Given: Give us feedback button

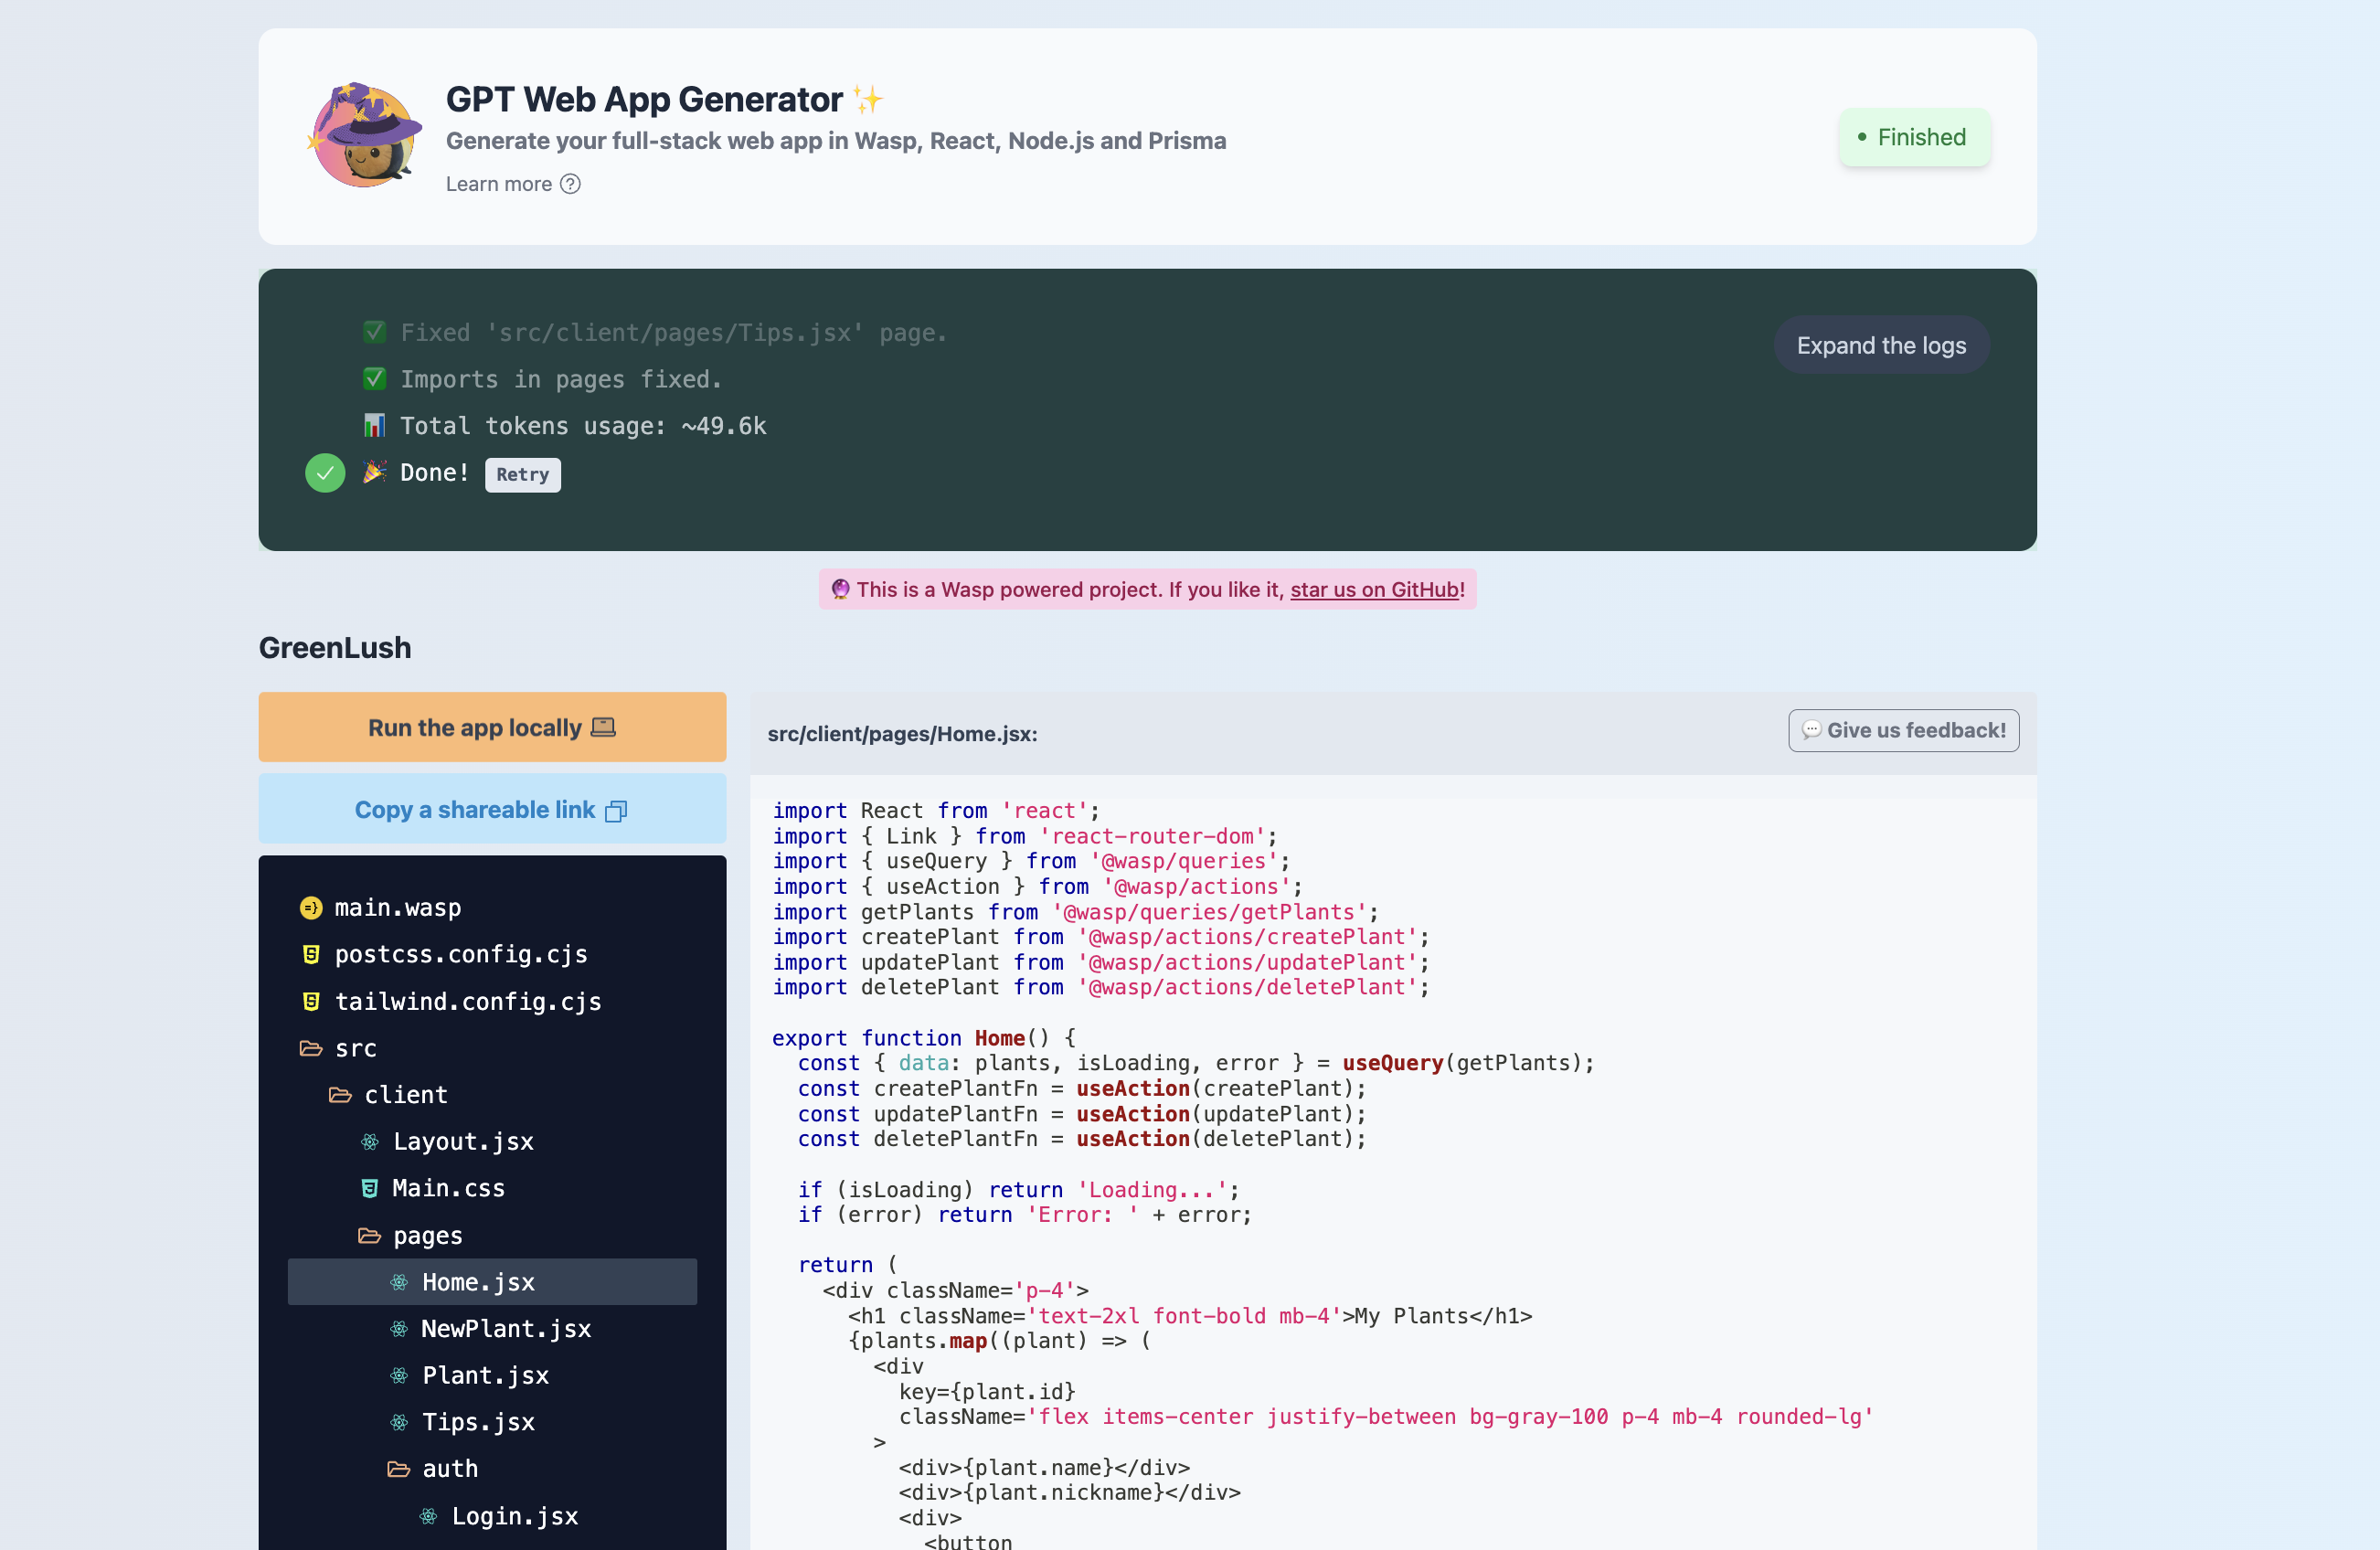Looking at the screenshot, I should [1903, 730].
